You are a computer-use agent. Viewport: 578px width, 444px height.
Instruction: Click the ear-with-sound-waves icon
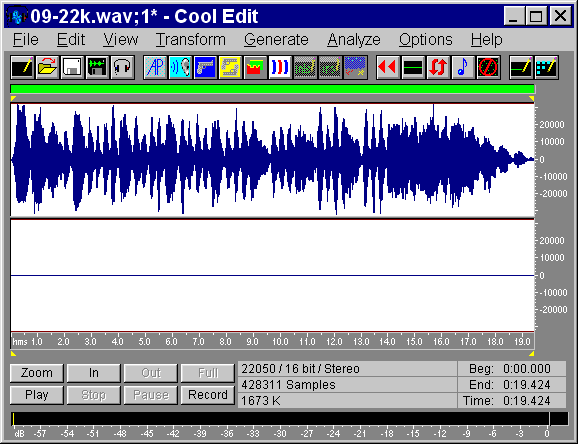click(180, 67)
